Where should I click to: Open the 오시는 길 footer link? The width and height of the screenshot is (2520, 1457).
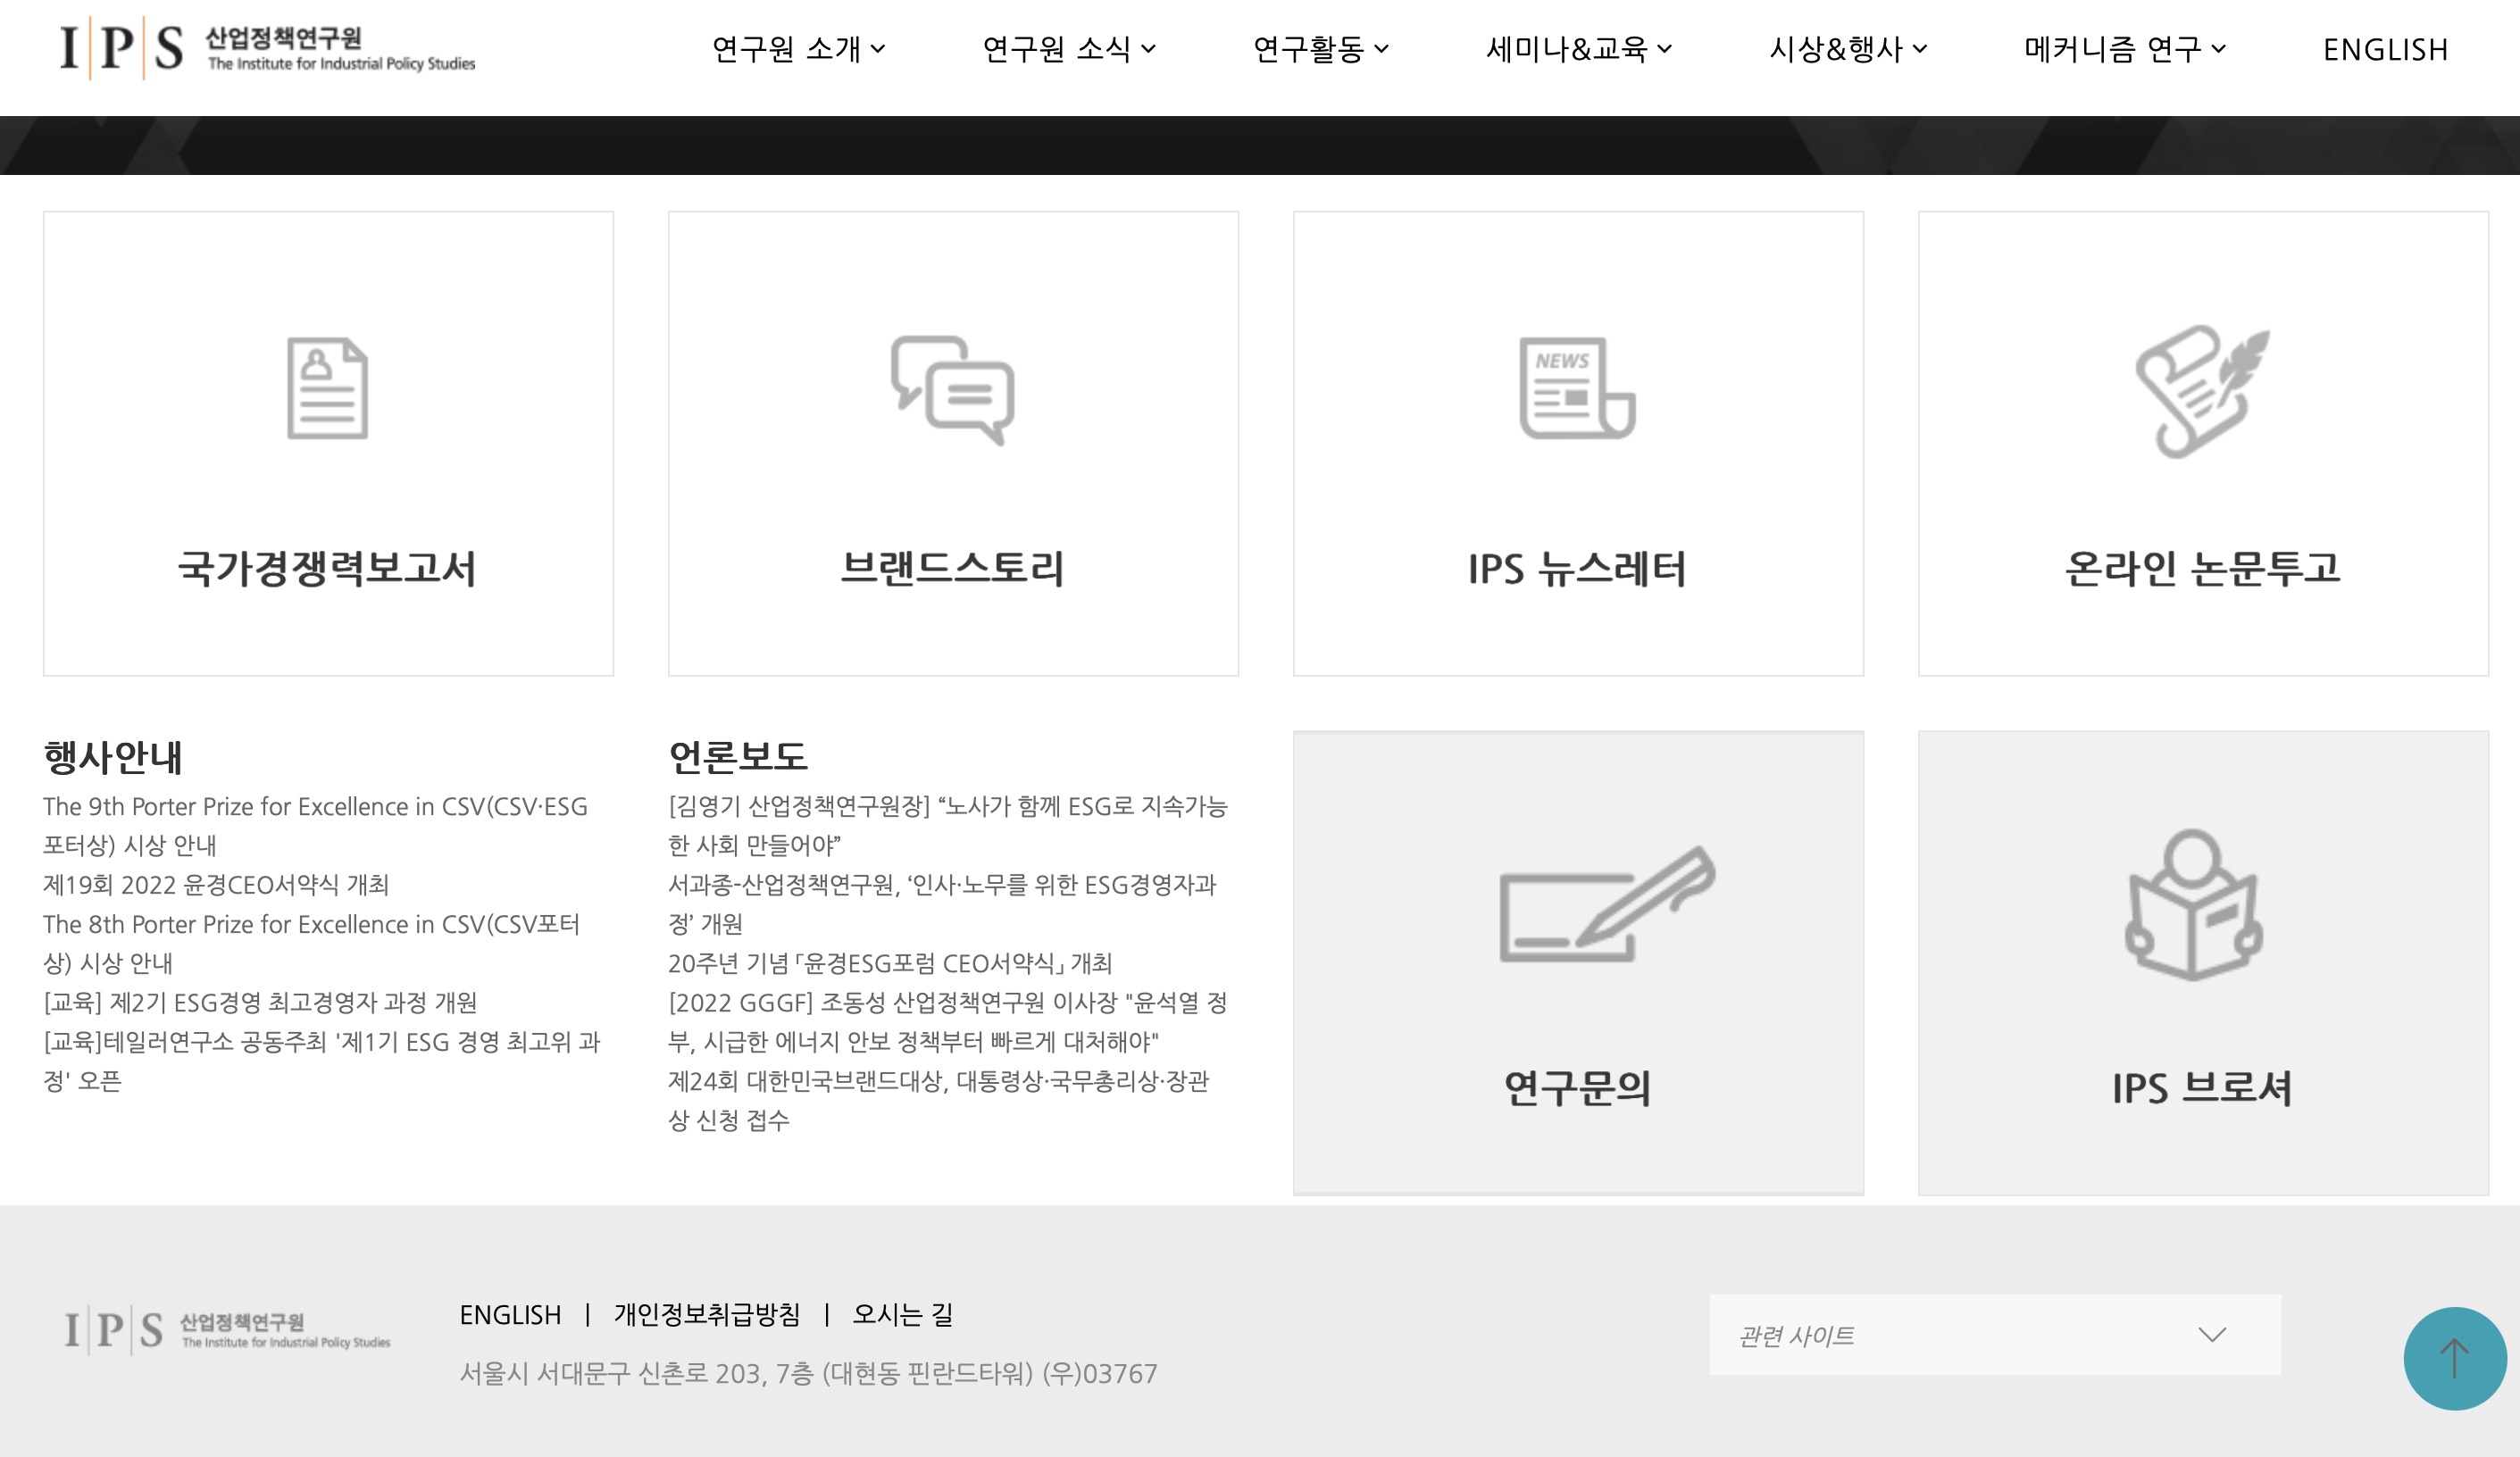[x=902, y=1314]
